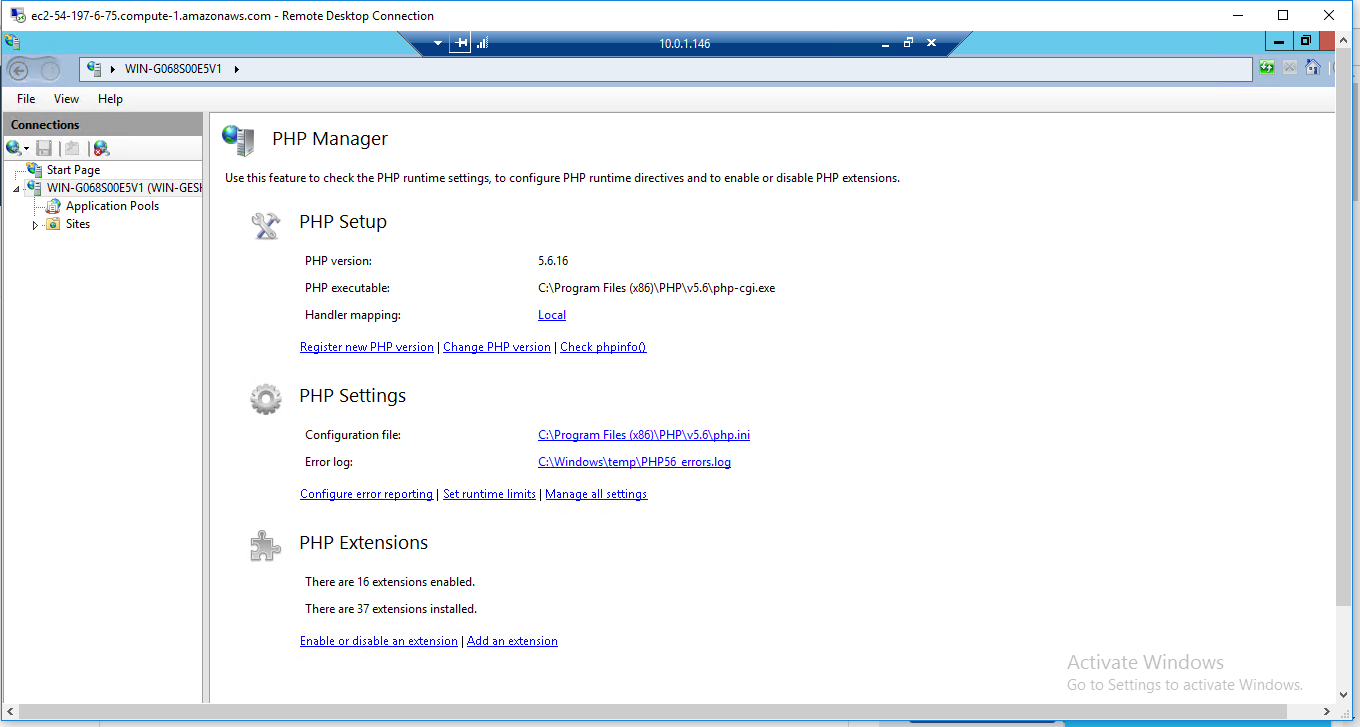Open the Check phpinfo() link
Screen dimensions: 1360x727
pos(603,347)
